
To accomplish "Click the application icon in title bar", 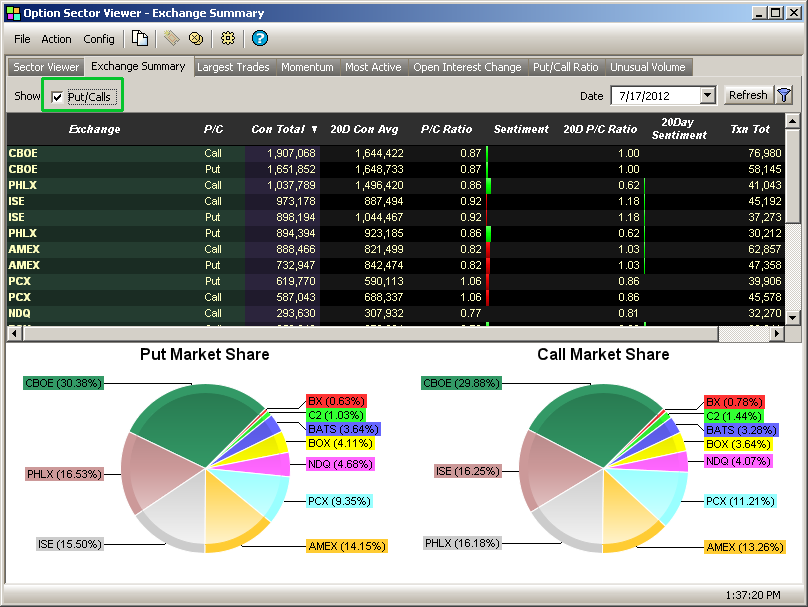I will tap(13, 13).
